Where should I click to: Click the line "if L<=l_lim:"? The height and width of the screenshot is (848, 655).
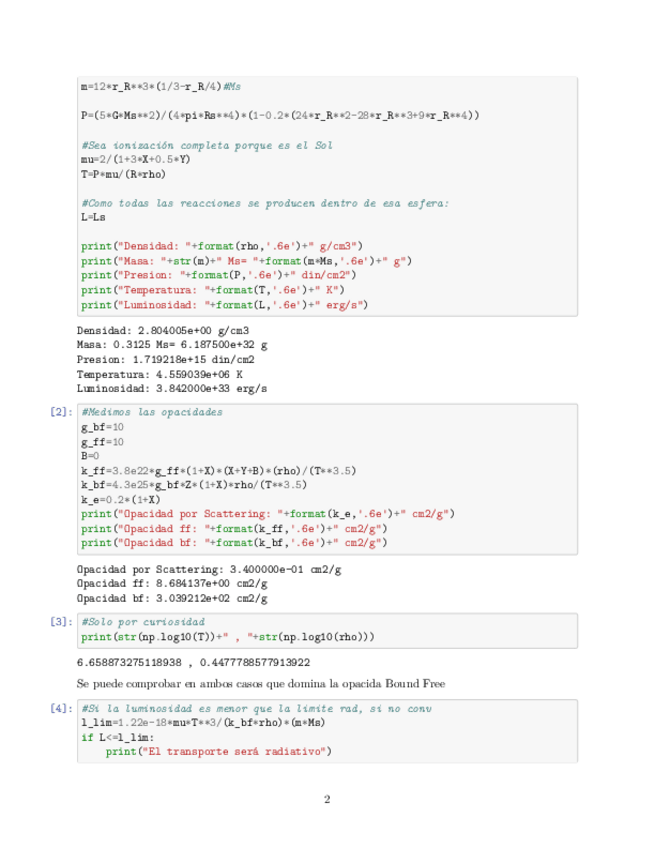tap(117, 738)
